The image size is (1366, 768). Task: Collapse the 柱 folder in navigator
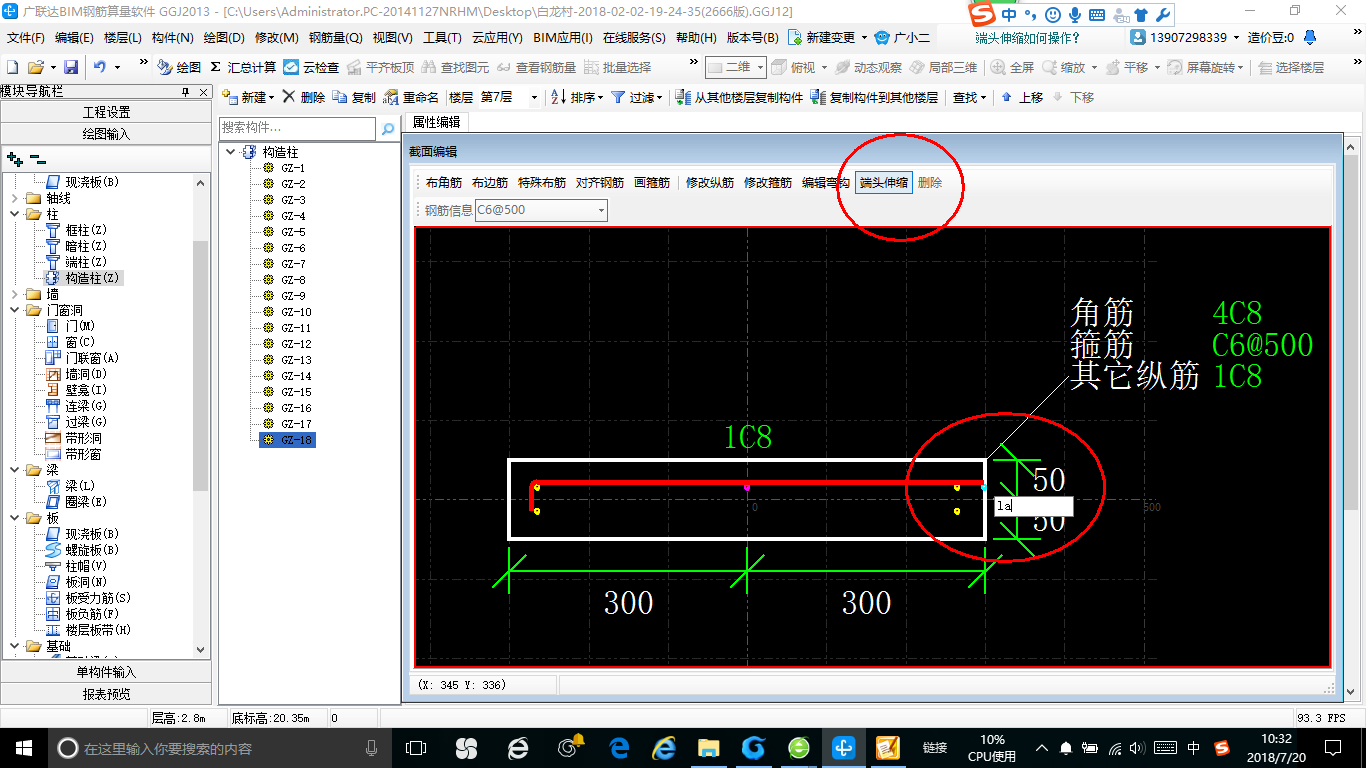pyautogui.click(x=14, y=214)
